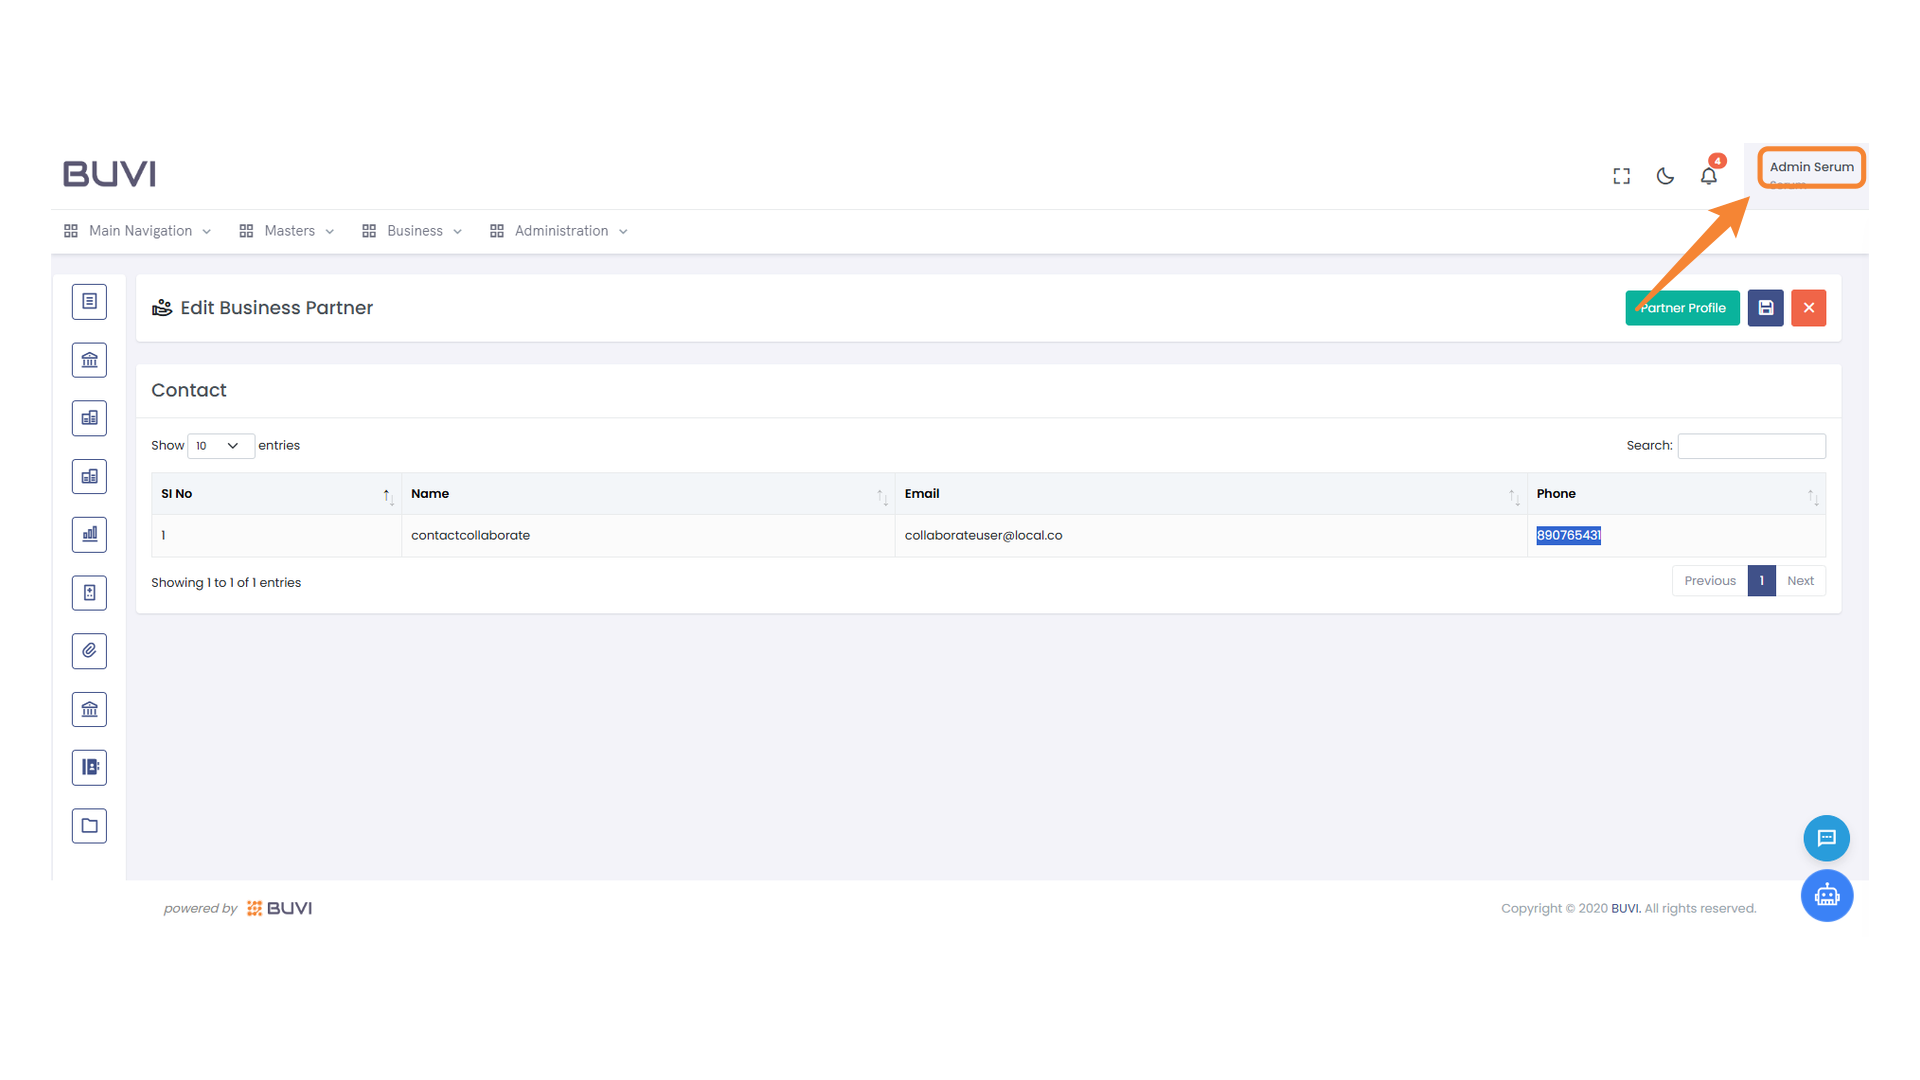
Task: Click the Edit Business Partner people icon
Action: (x=162, y=307)
